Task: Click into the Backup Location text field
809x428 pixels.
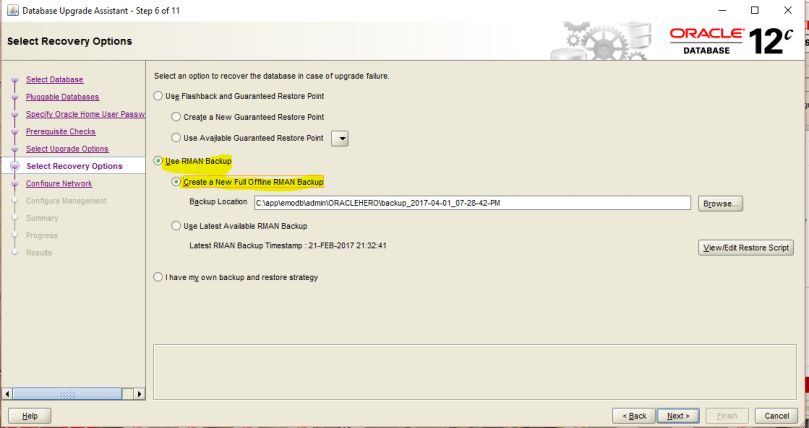Action: [x=472, y=203]
